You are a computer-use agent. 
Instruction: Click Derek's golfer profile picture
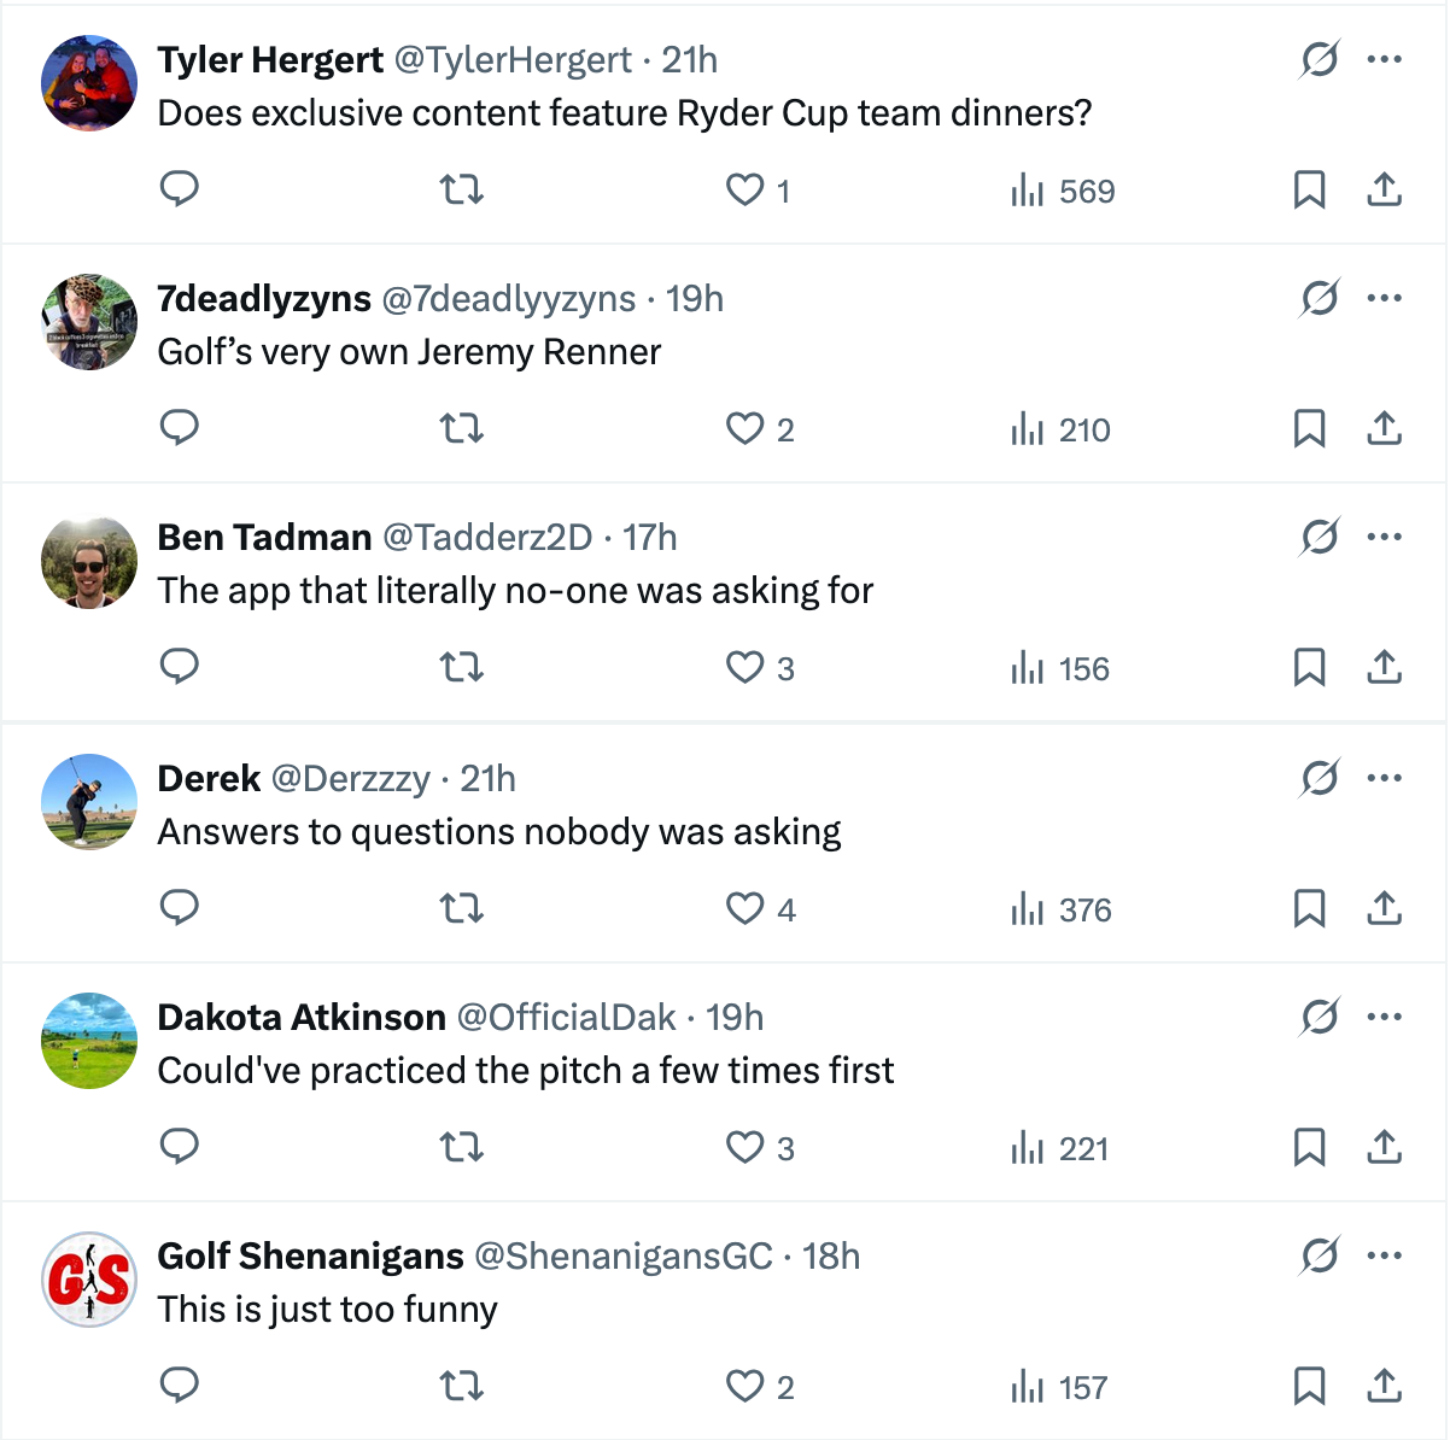tap(89, 802)
